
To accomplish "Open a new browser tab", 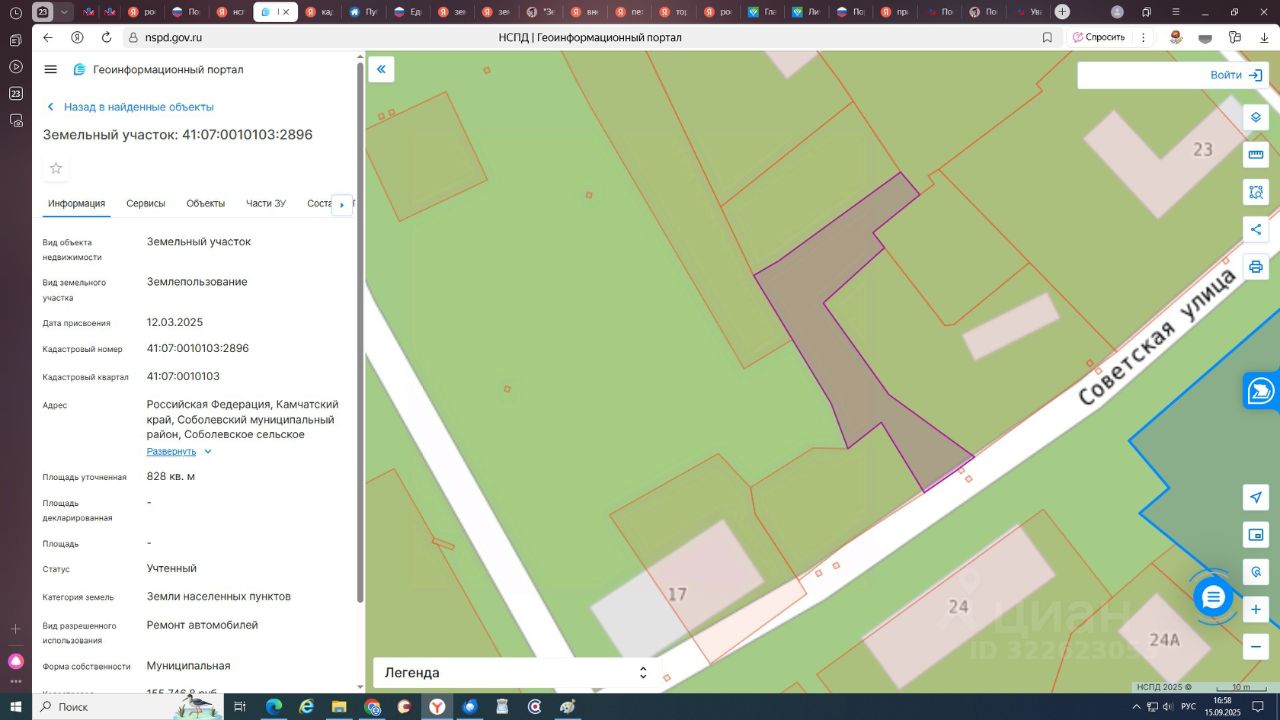I will 1062,12.
